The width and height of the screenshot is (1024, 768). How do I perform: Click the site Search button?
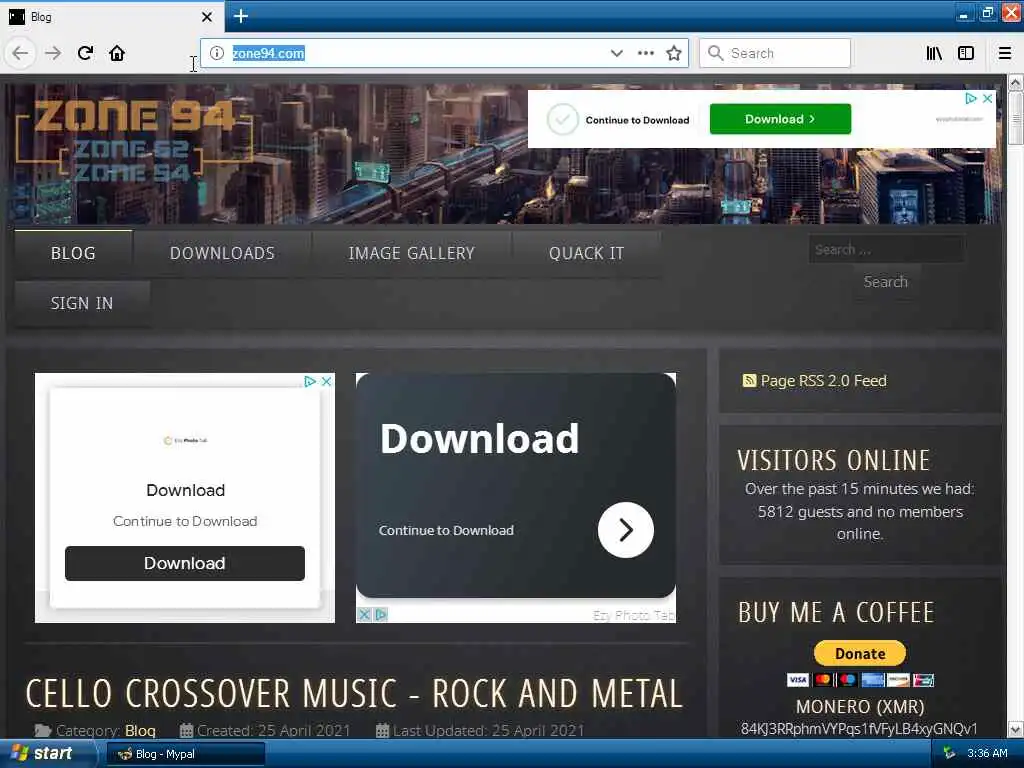tap(886, 282)
